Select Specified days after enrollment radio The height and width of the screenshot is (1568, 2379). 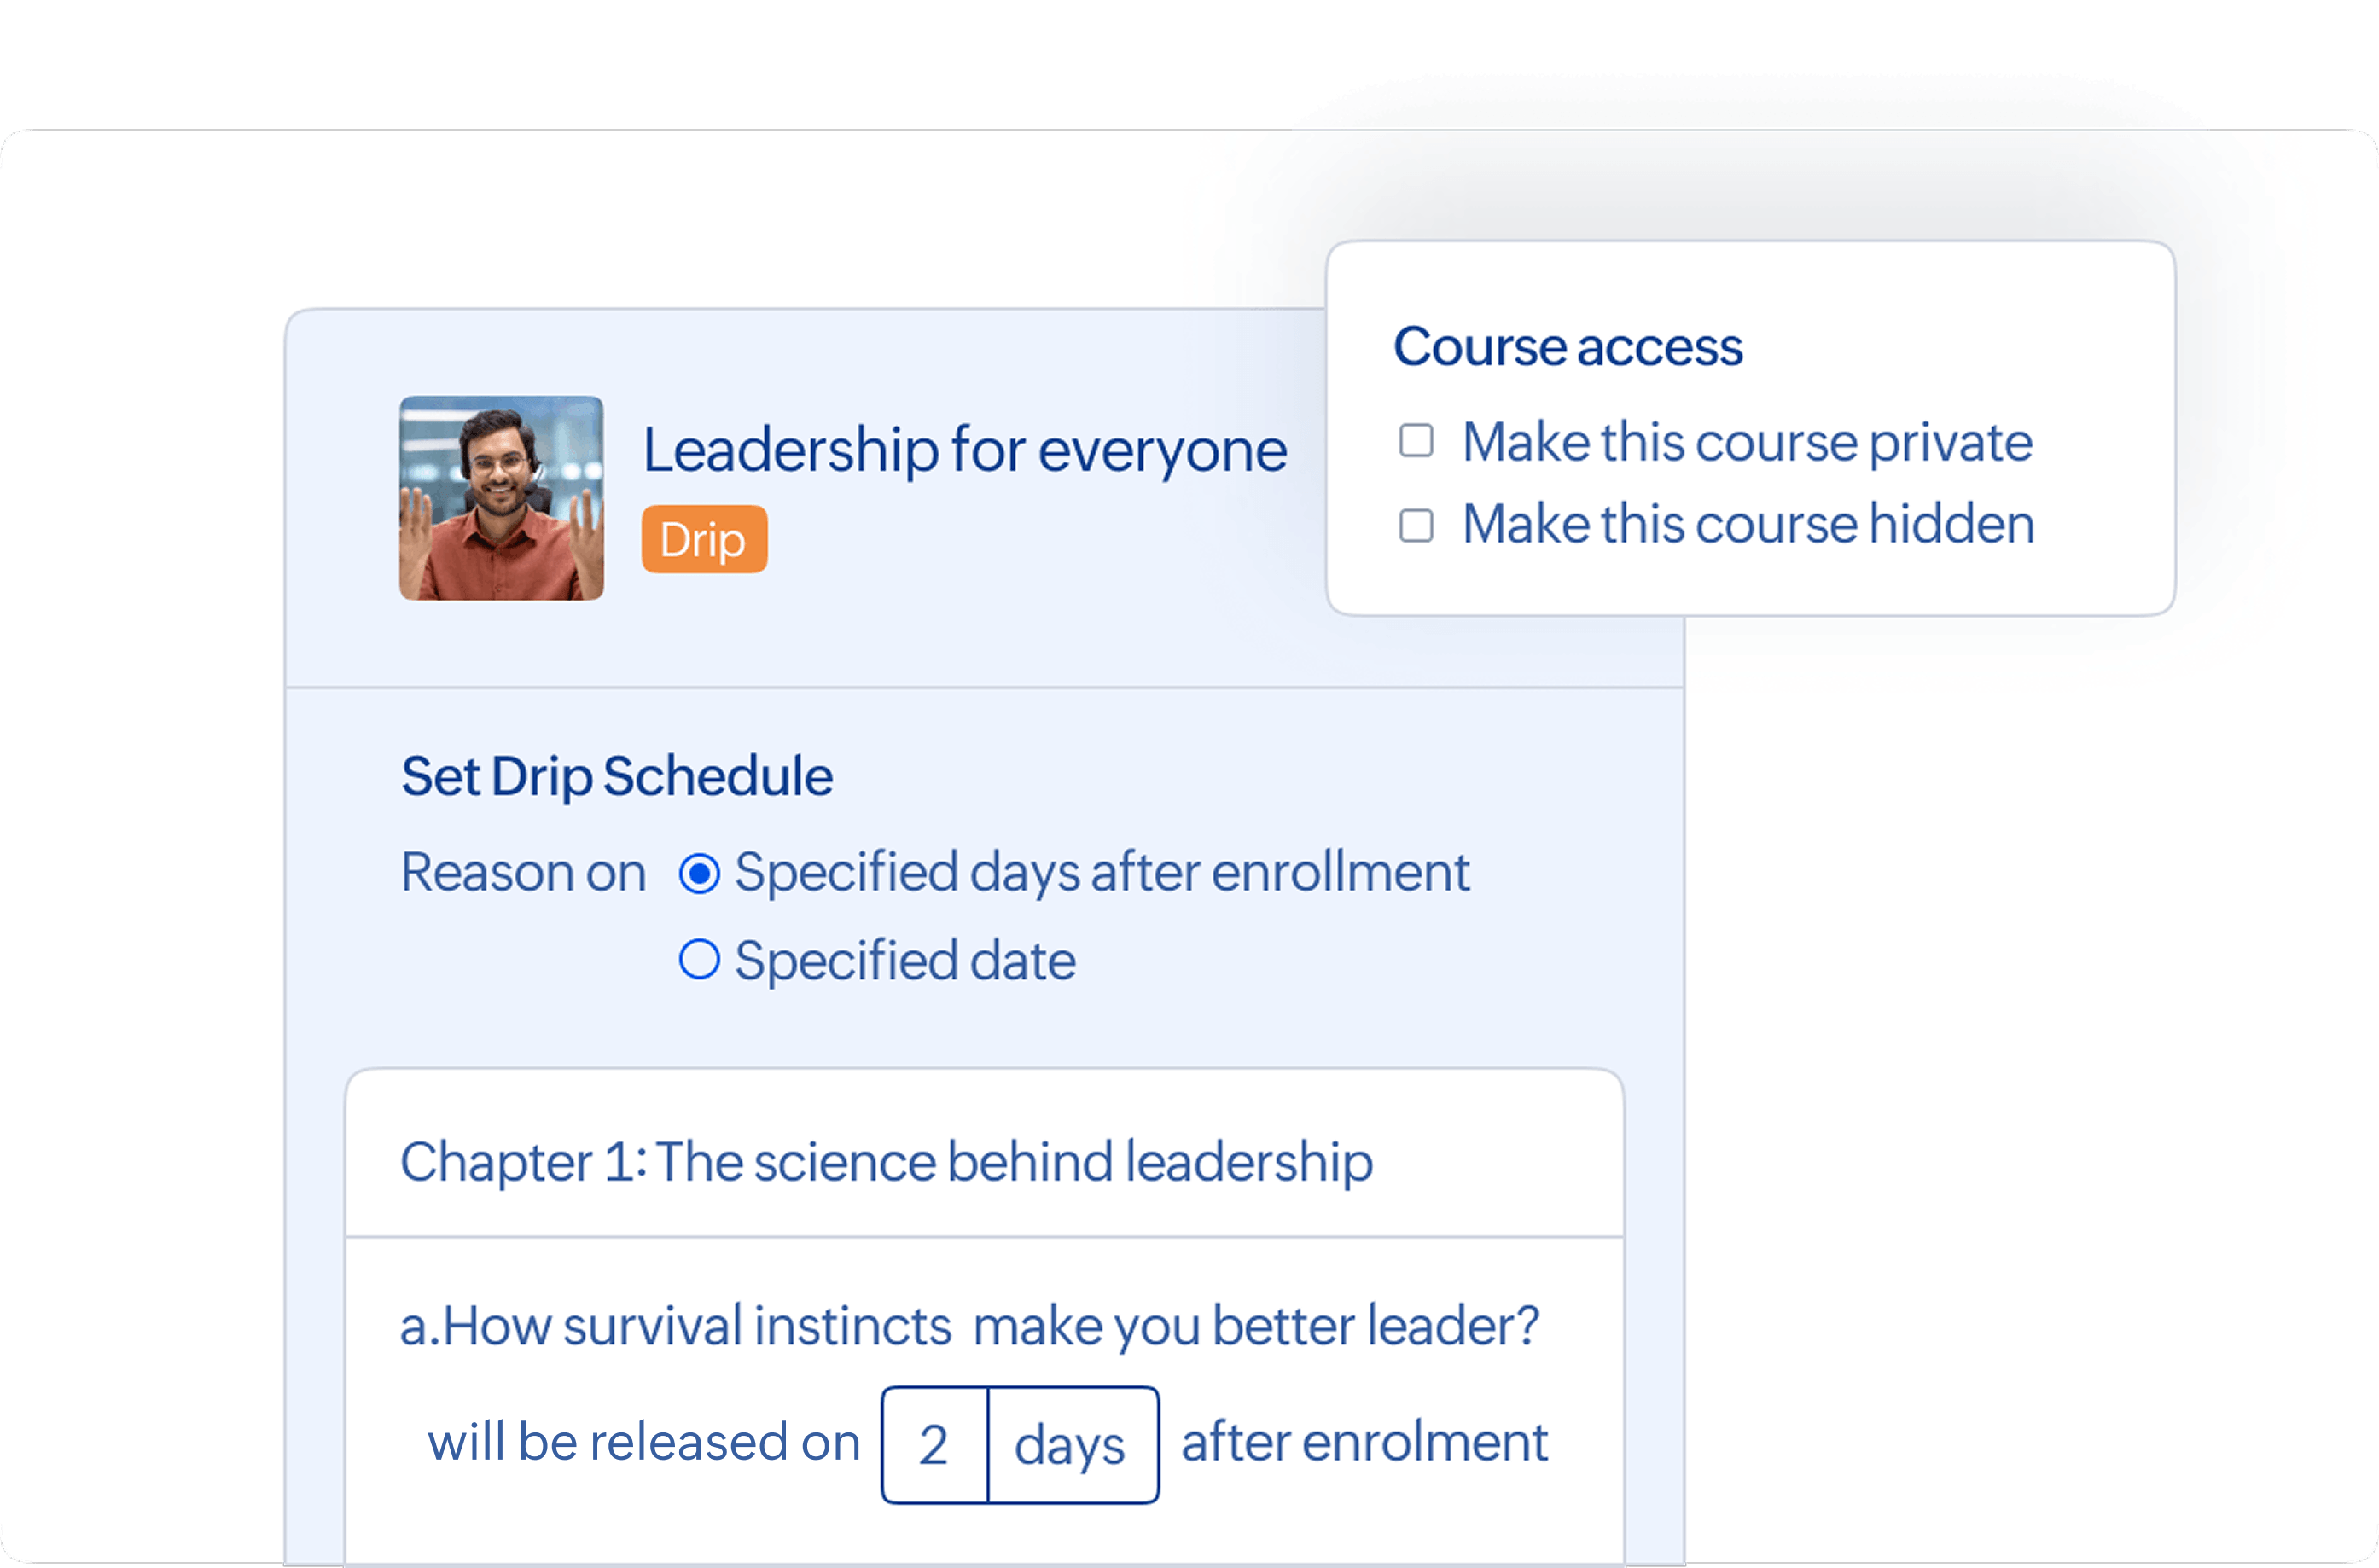[699, 873]
